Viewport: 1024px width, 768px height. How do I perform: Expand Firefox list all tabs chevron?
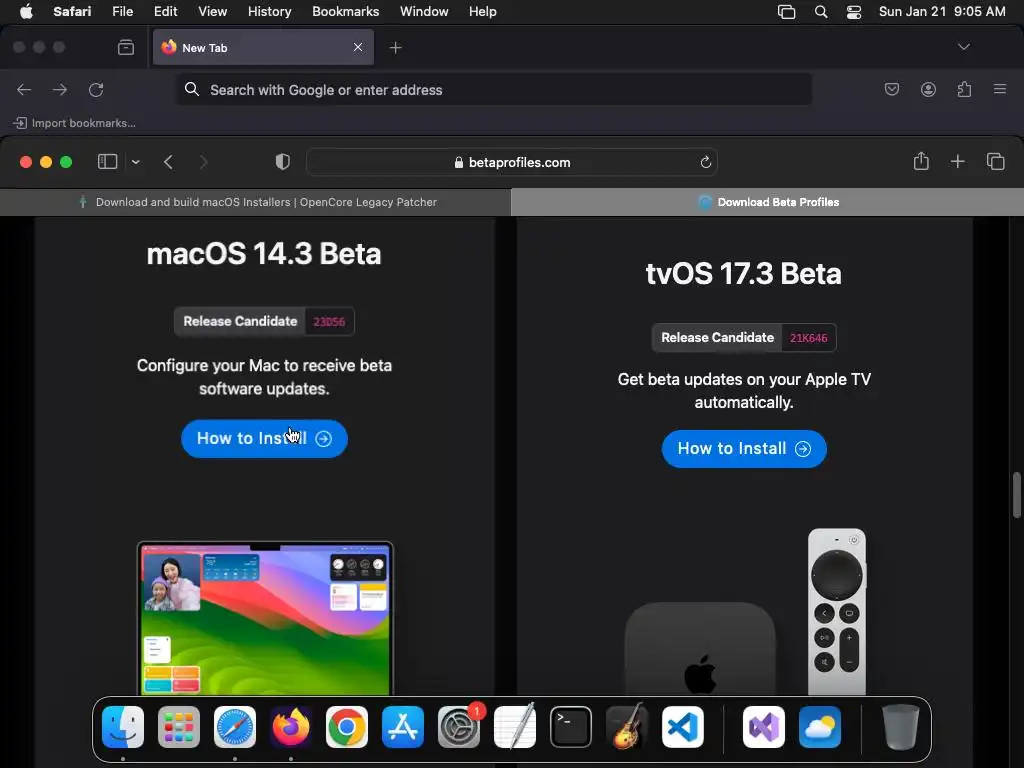point(963,47)
